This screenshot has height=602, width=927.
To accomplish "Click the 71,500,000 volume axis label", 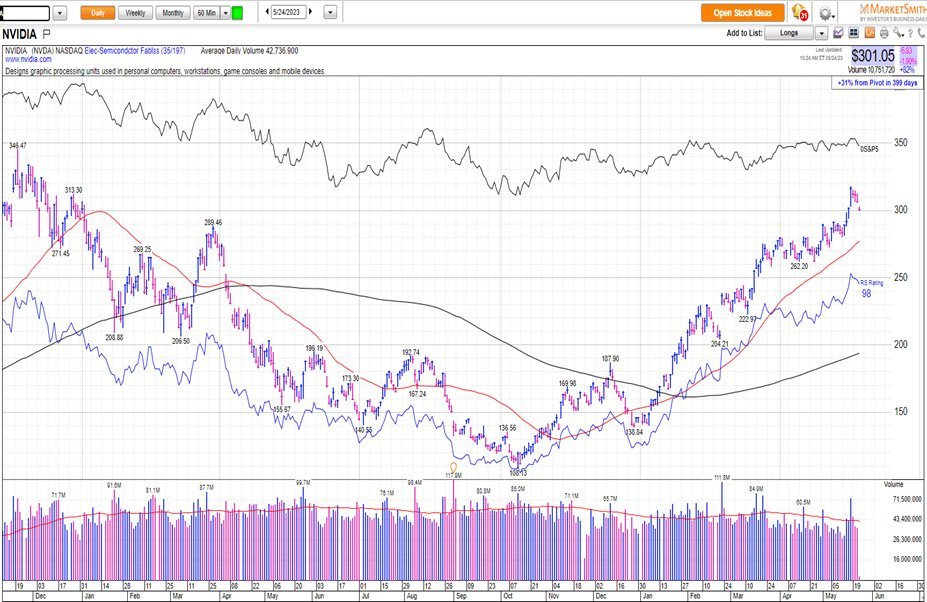I will tap(907, 499).
